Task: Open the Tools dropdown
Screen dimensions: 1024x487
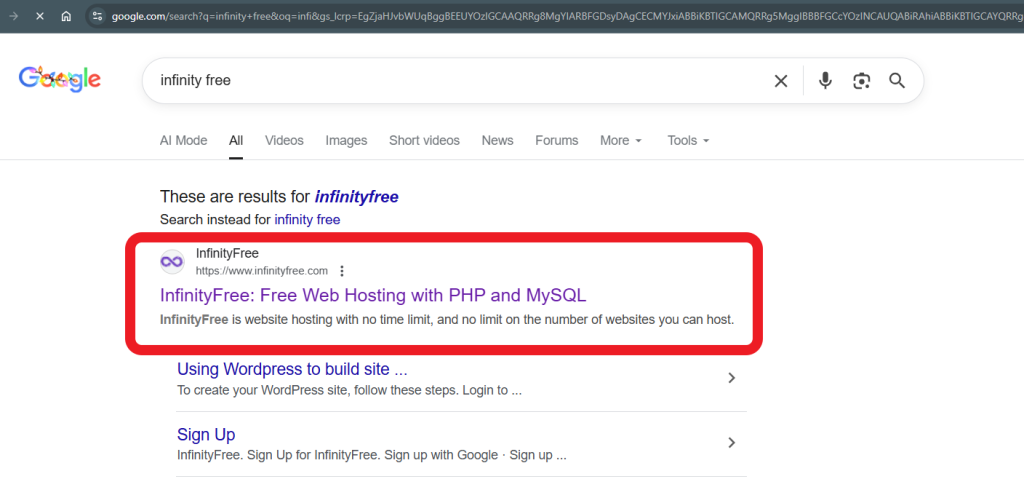Action: coord(688,140)
